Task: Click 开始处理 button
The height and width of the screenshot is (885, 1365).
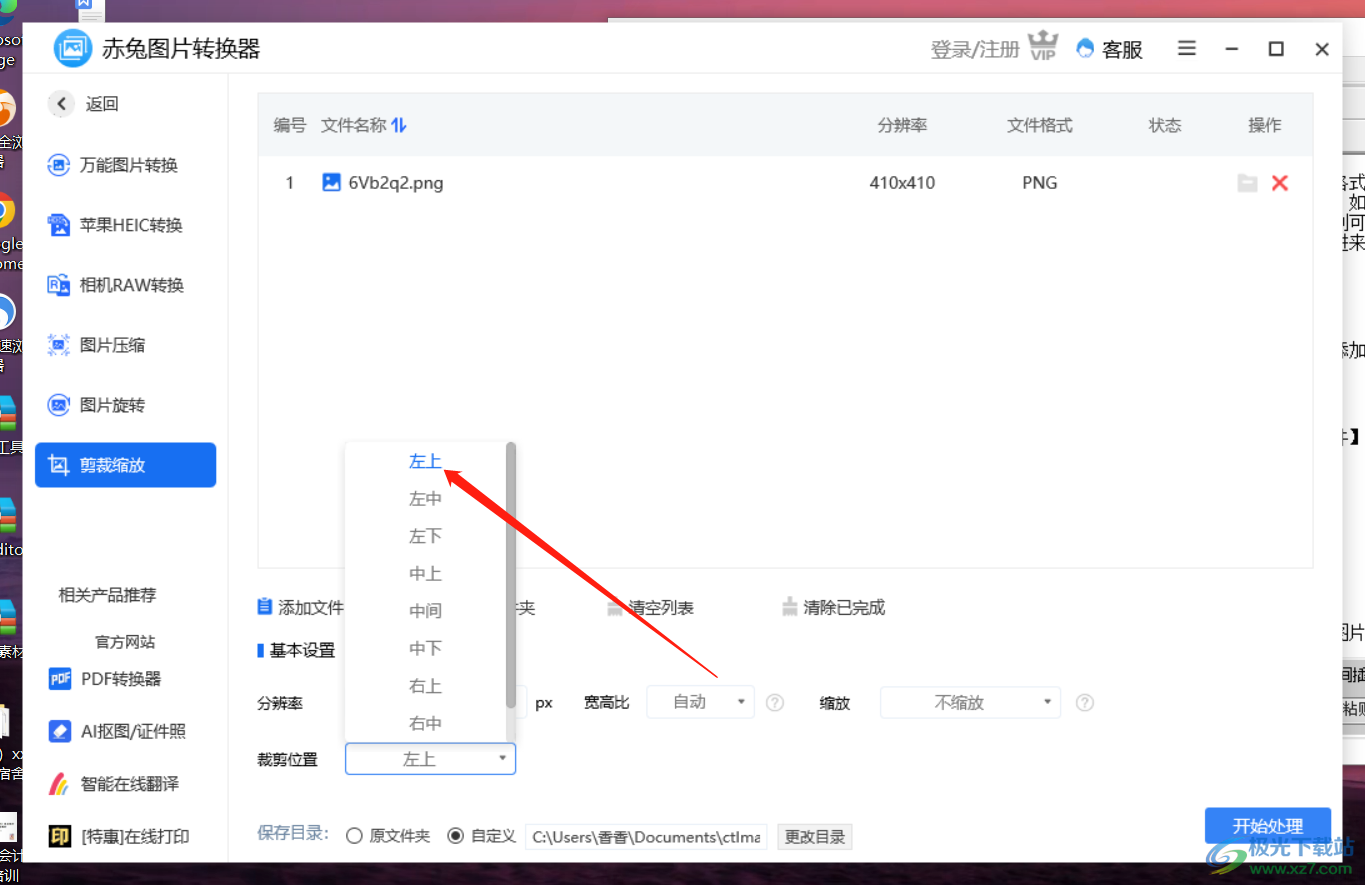Action: [1268, 826]
